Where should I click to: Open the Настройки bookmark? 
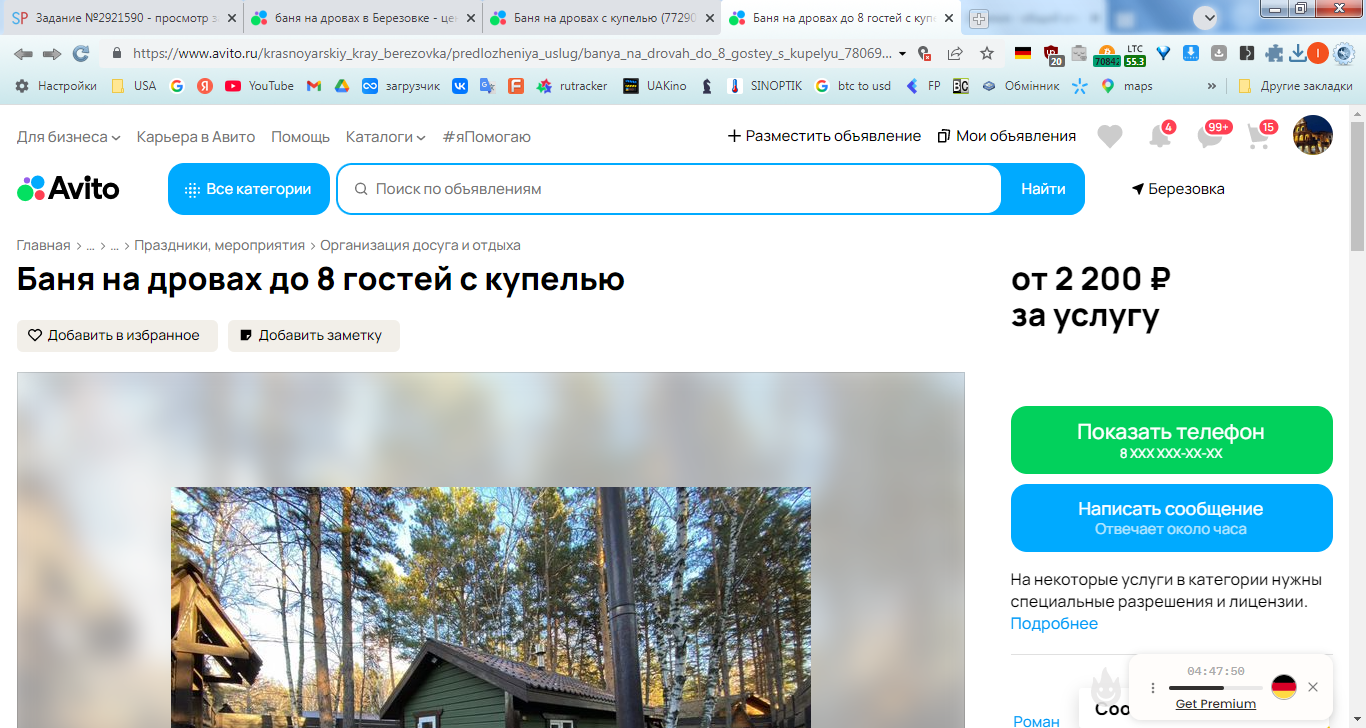pos(56,86)
